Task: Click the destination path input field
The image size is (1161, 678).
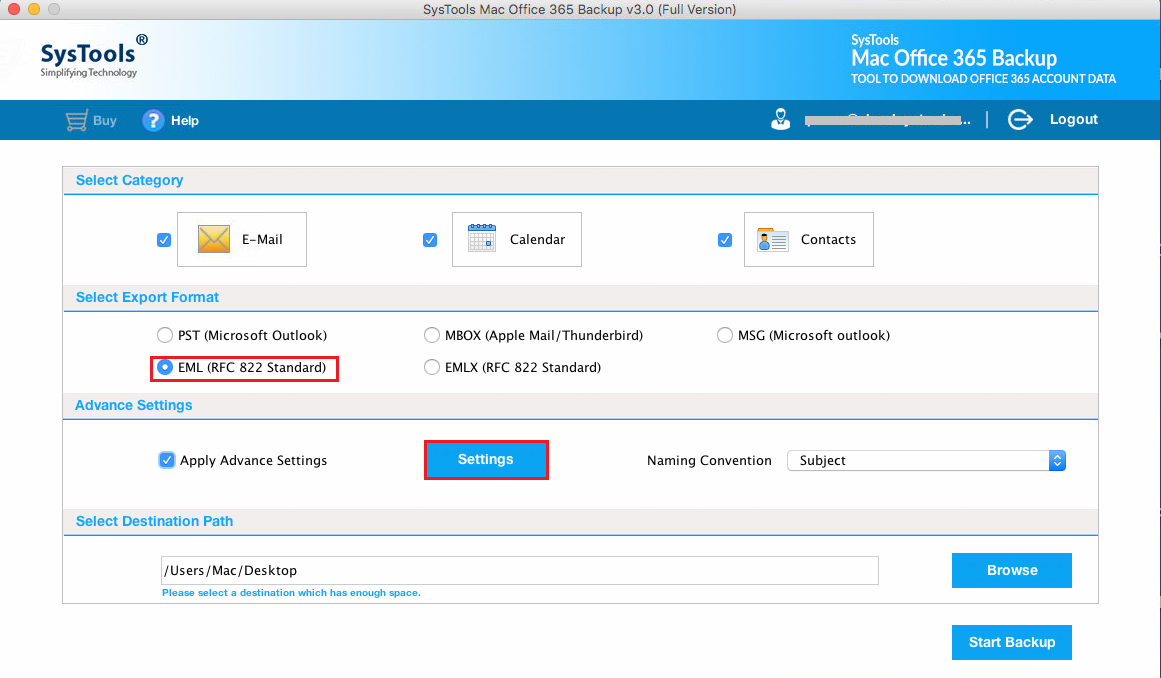Action: (520, 571)
